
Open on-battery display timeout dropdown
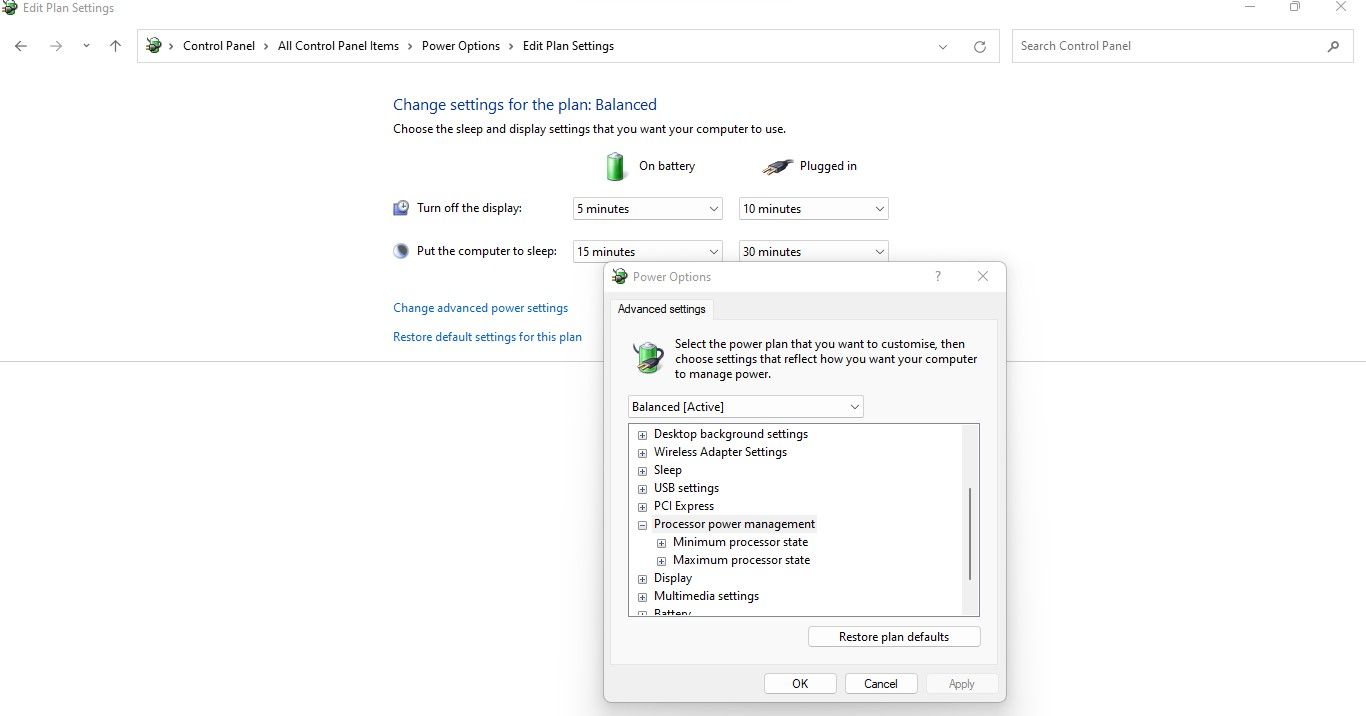coord(648,209)
